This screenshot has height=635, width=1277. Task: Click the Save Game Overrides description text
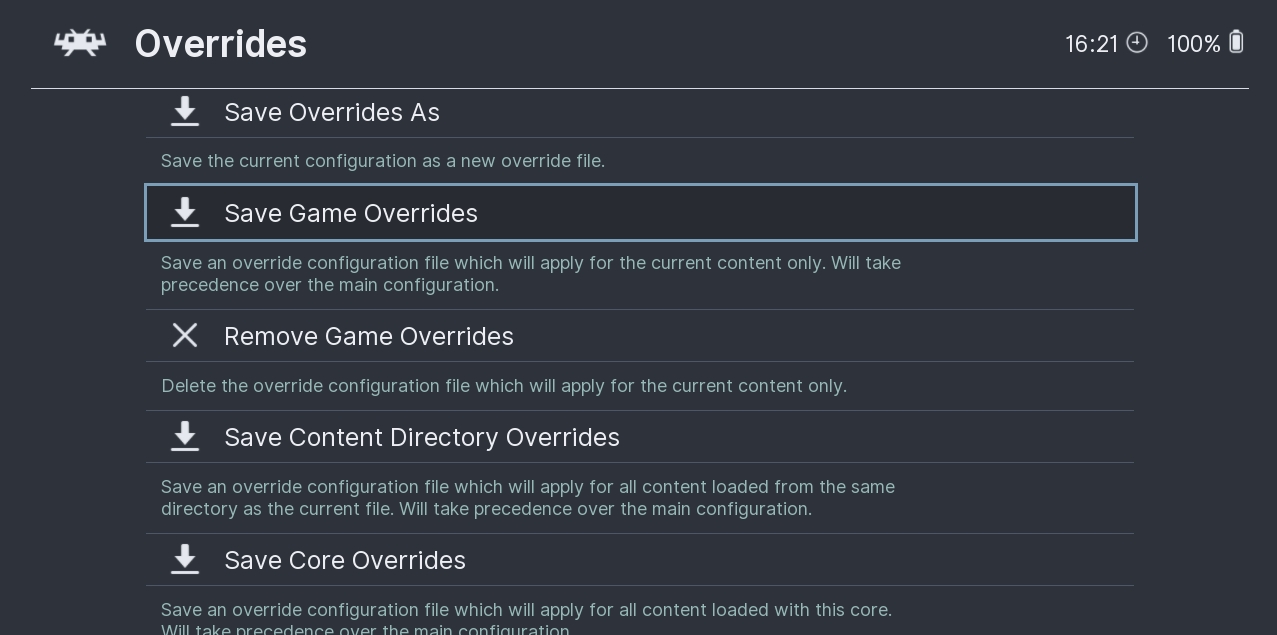[x=531, y=274]
